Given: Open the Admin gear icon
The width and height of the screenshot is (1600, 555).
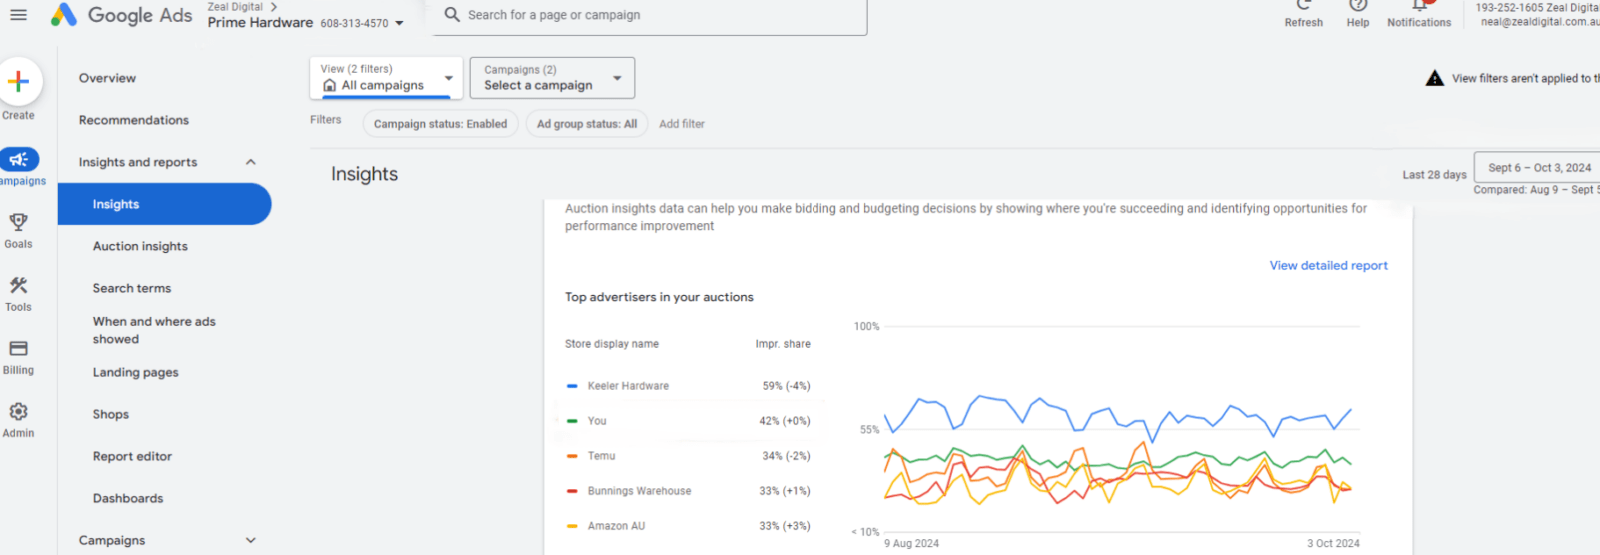Looking at the screenshot, I should click(x=18, y=412).
